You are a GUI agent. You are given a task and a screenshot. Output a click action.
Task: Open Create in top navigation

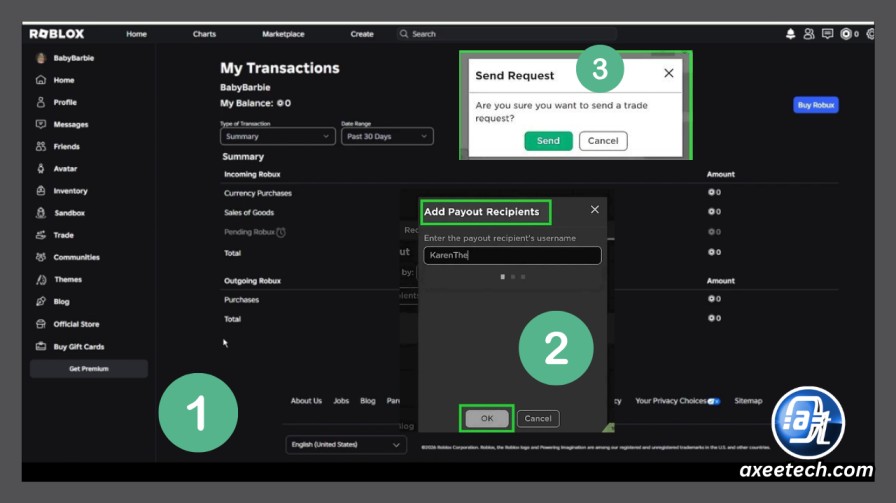362,34
